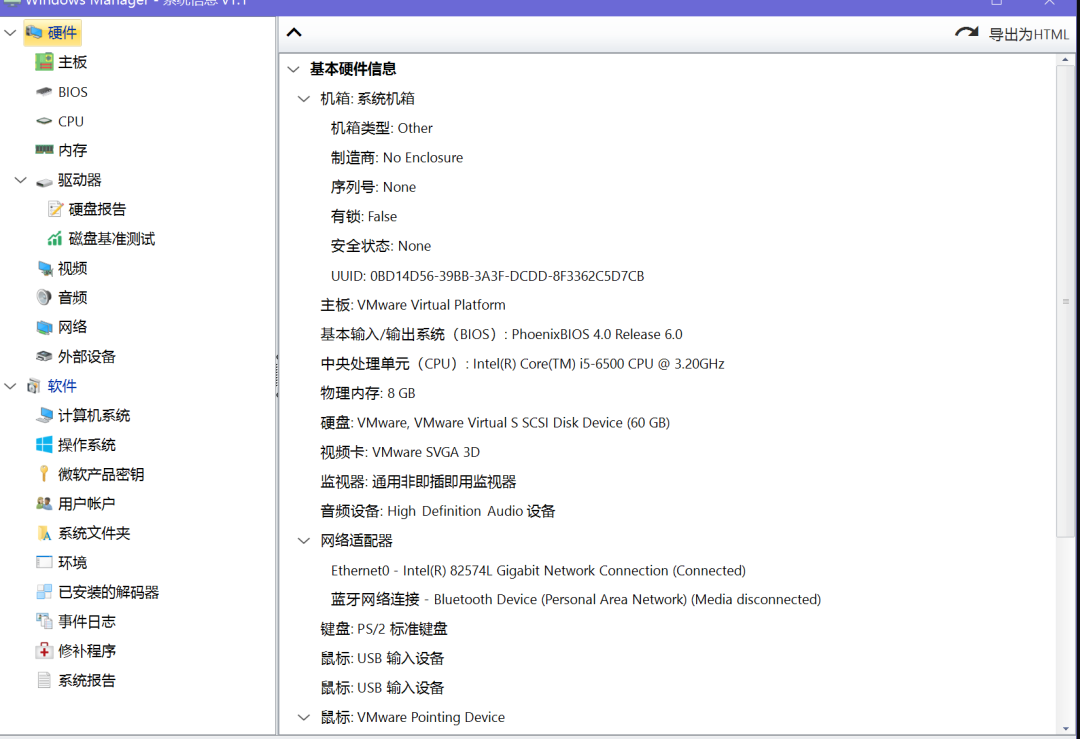Click the 操作系统 Windows logo icon
1080x739 pixels.
point(44,445)
